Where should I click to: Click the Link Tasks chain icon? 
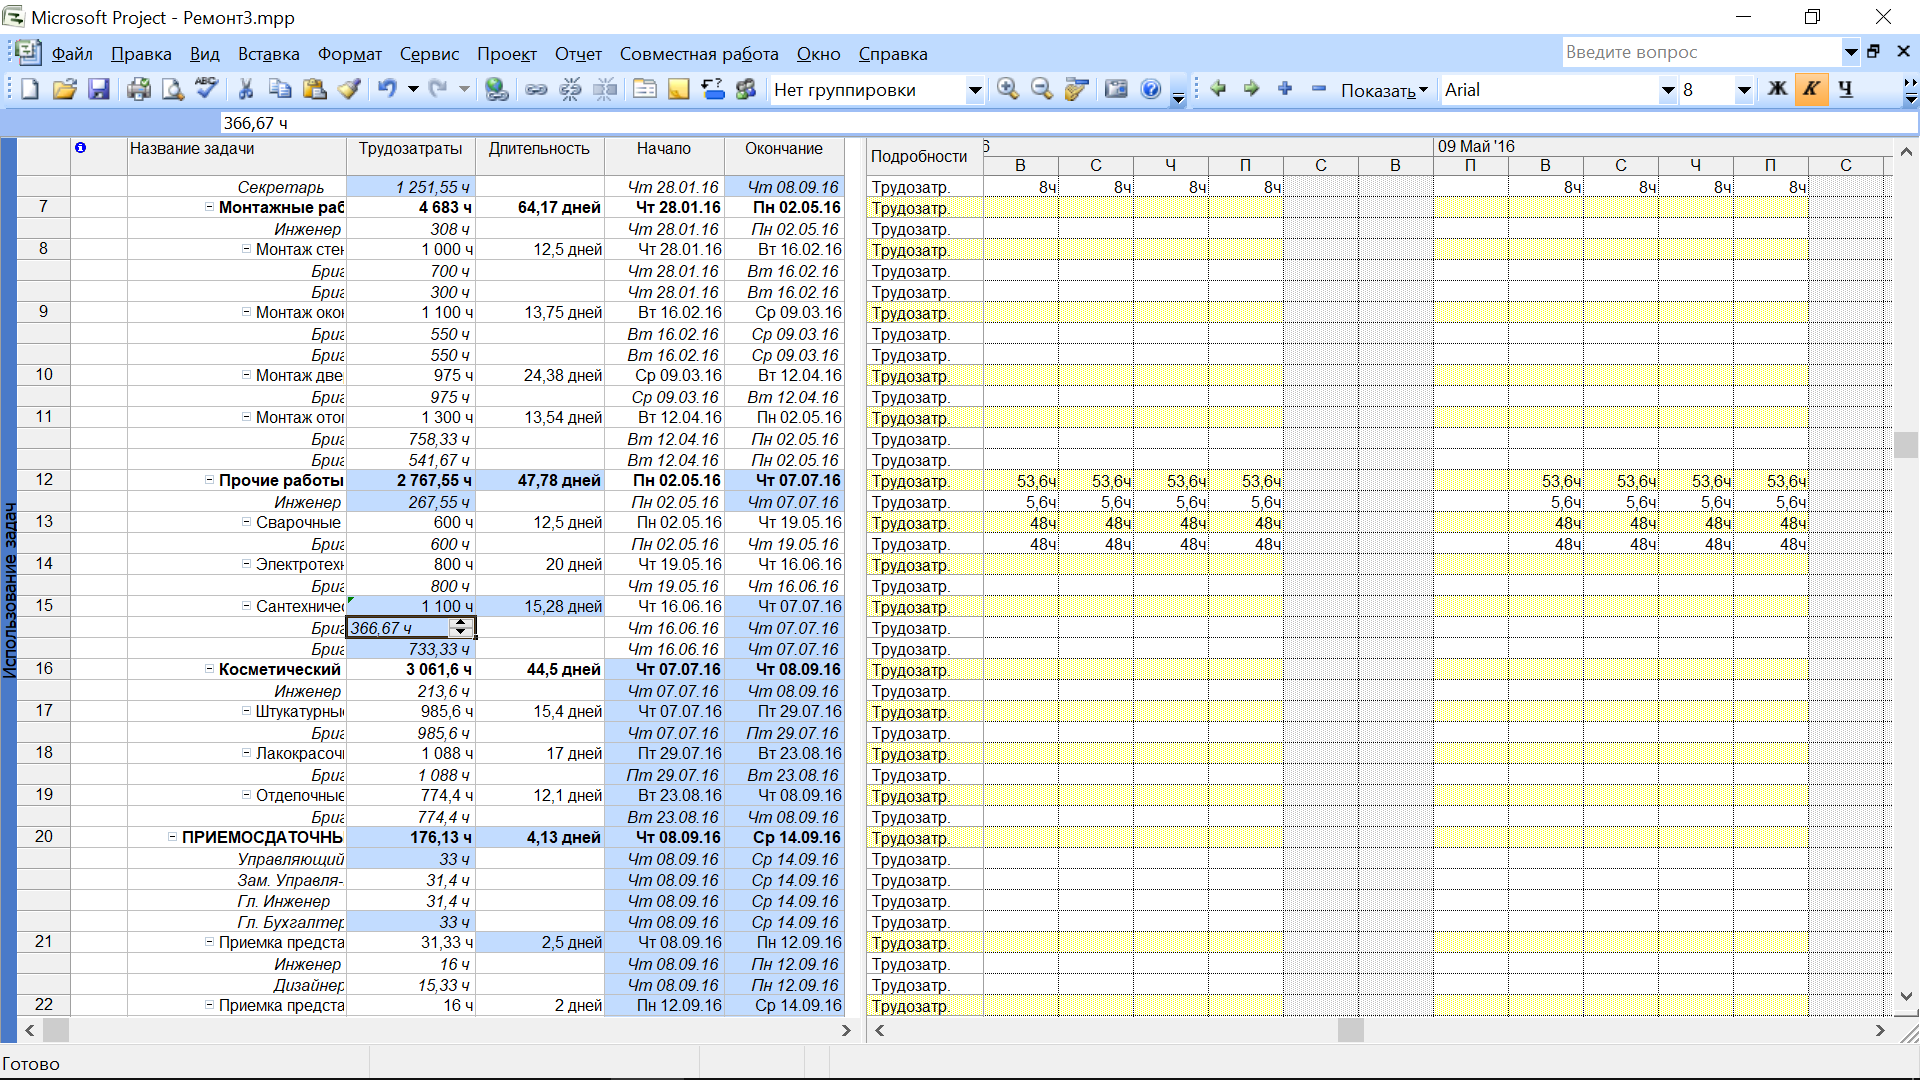(x=537, y=90)
